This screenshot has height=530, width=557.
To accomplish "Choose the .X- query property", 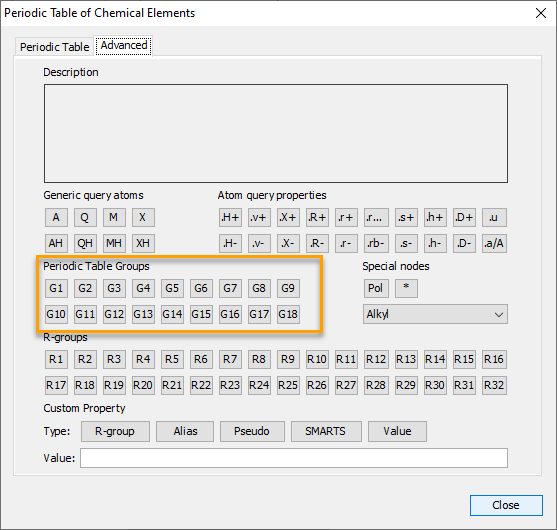I will tap(288, 243).
